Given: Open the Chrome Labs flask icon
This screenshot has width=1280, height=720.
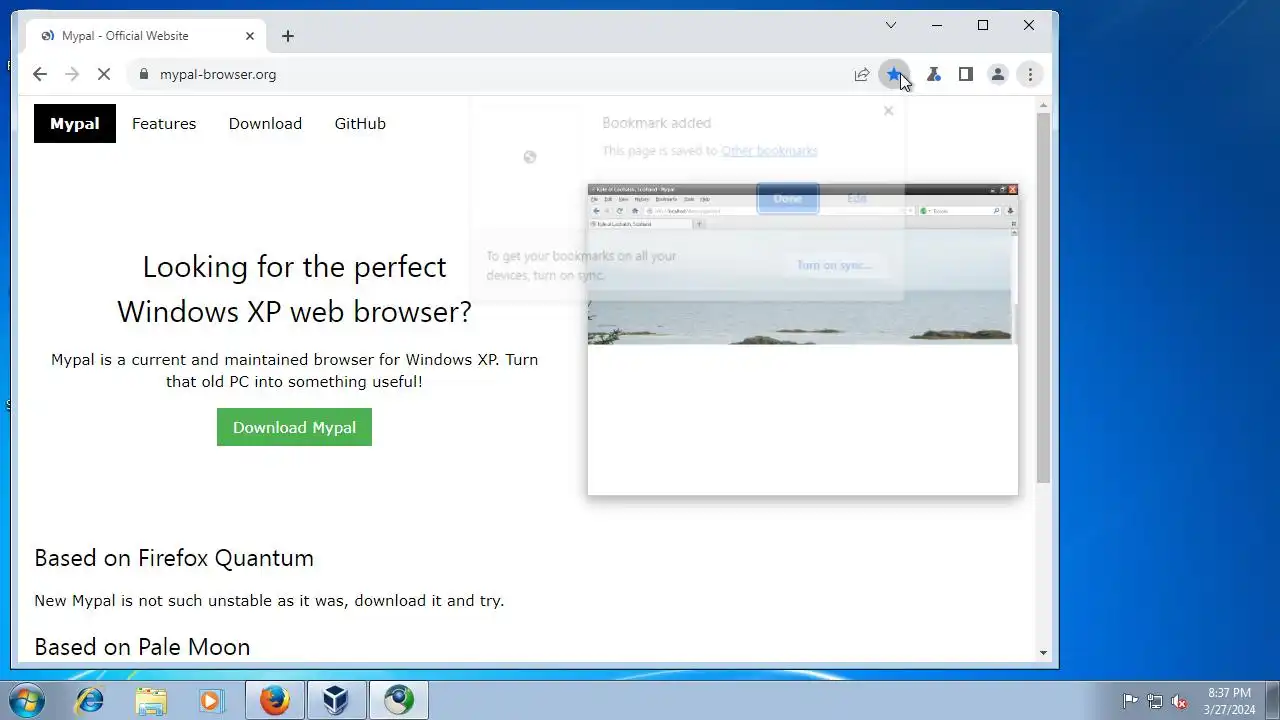Looking at the screenshot, I should click(x=934, y=74).
